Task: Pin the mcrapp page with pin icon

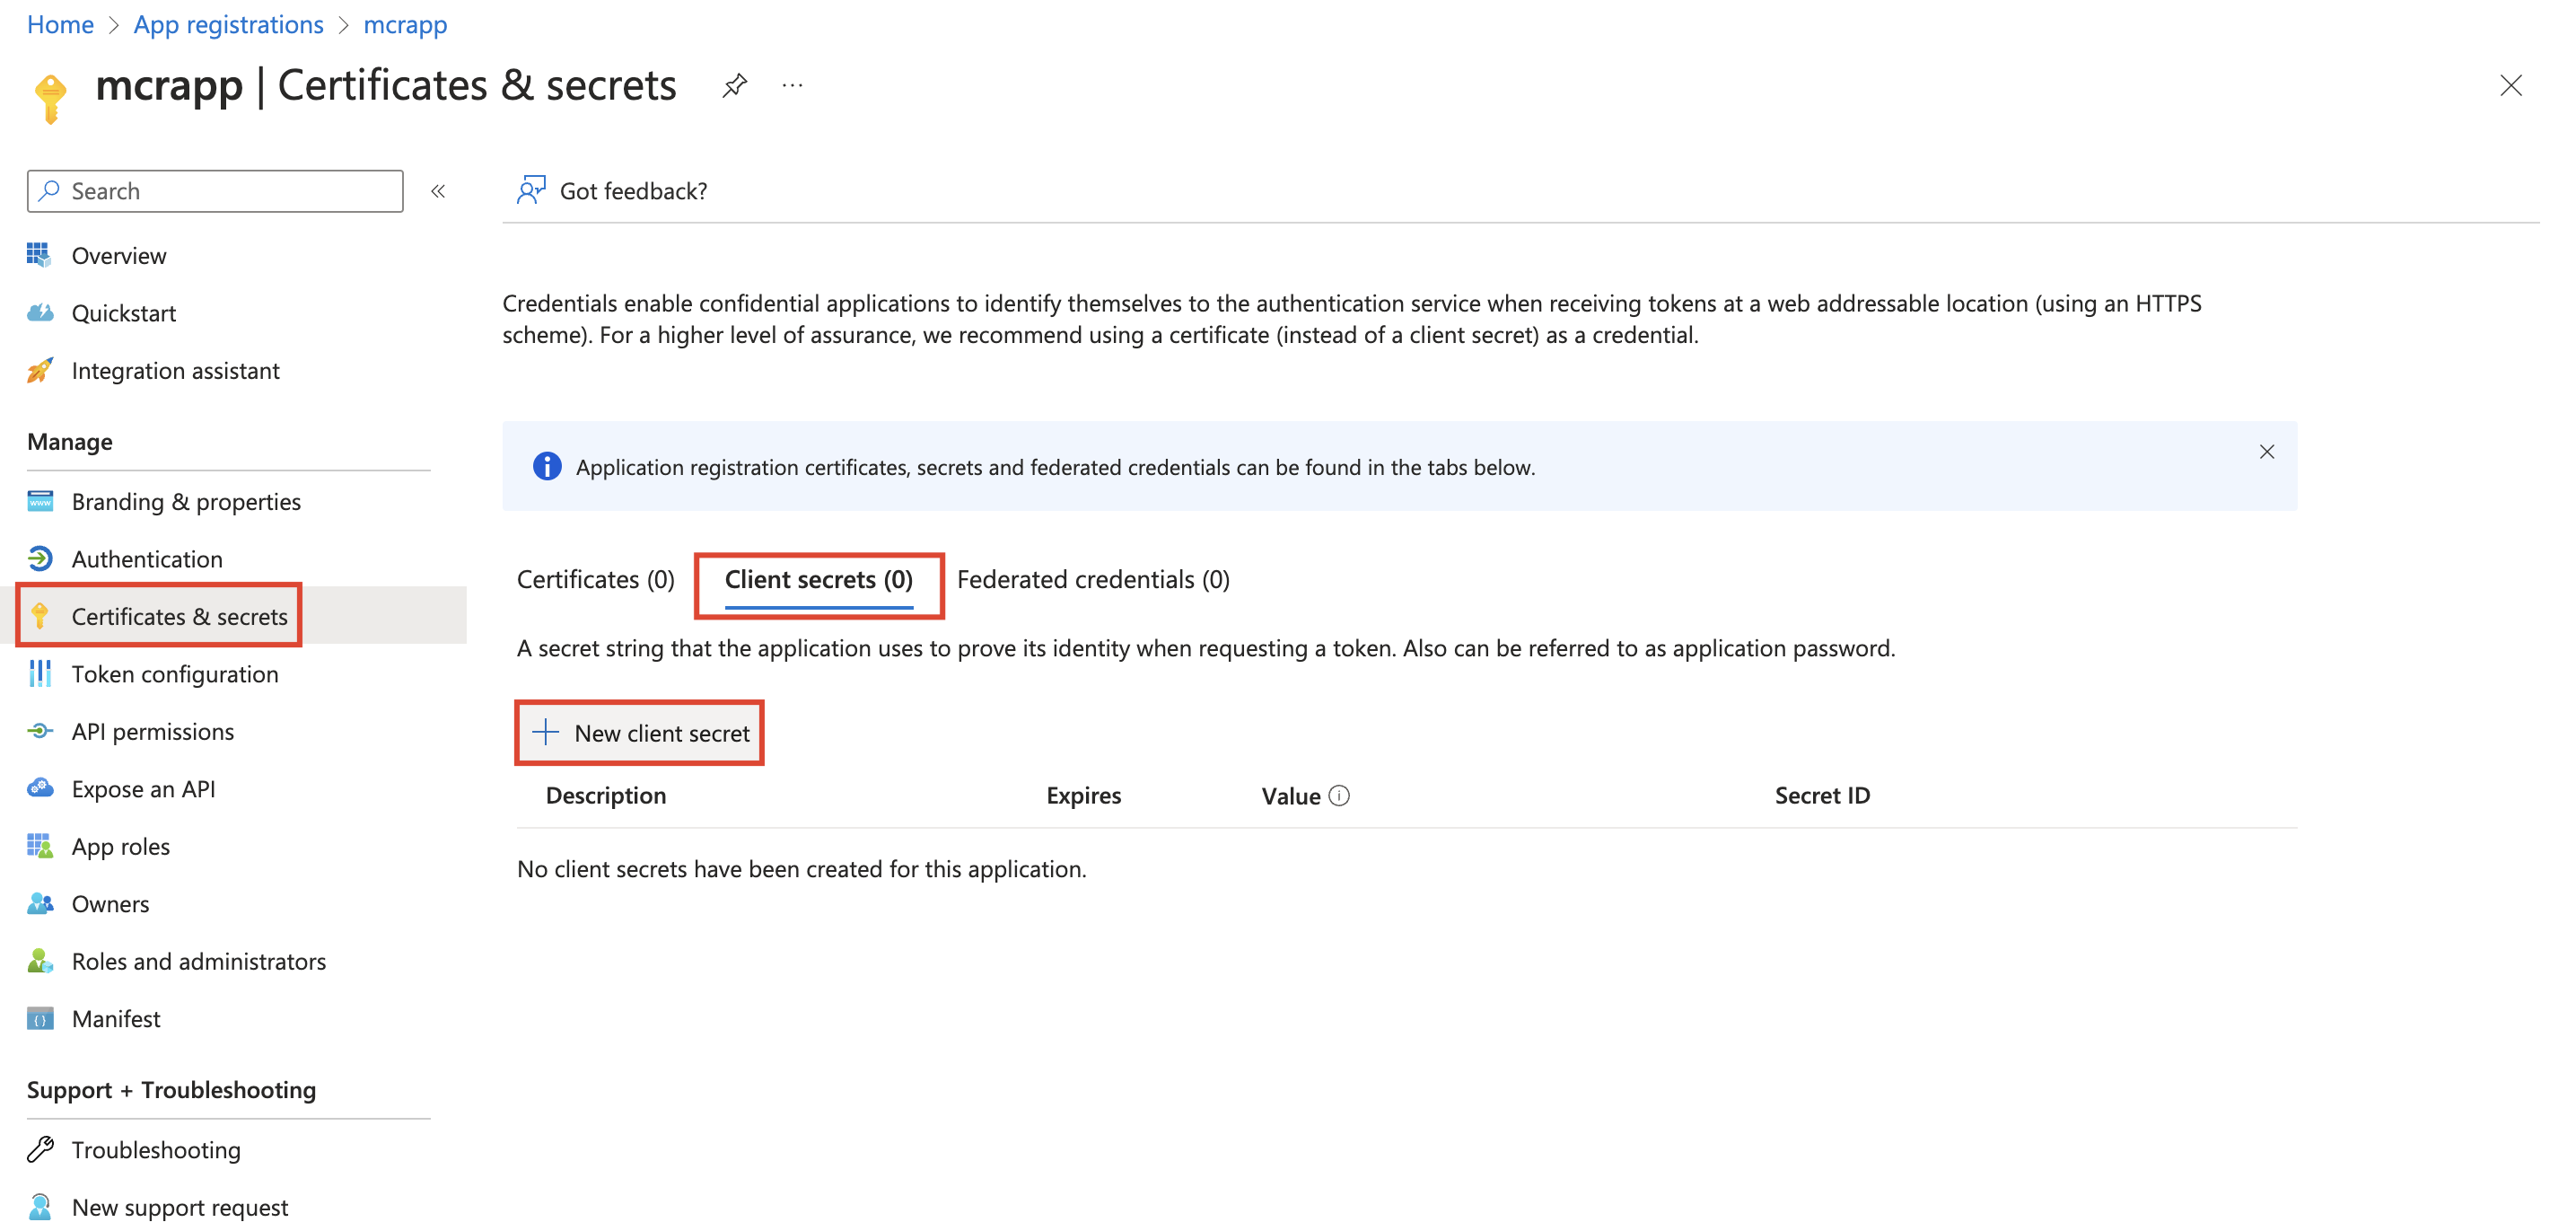Action: [x=734, y=86]
